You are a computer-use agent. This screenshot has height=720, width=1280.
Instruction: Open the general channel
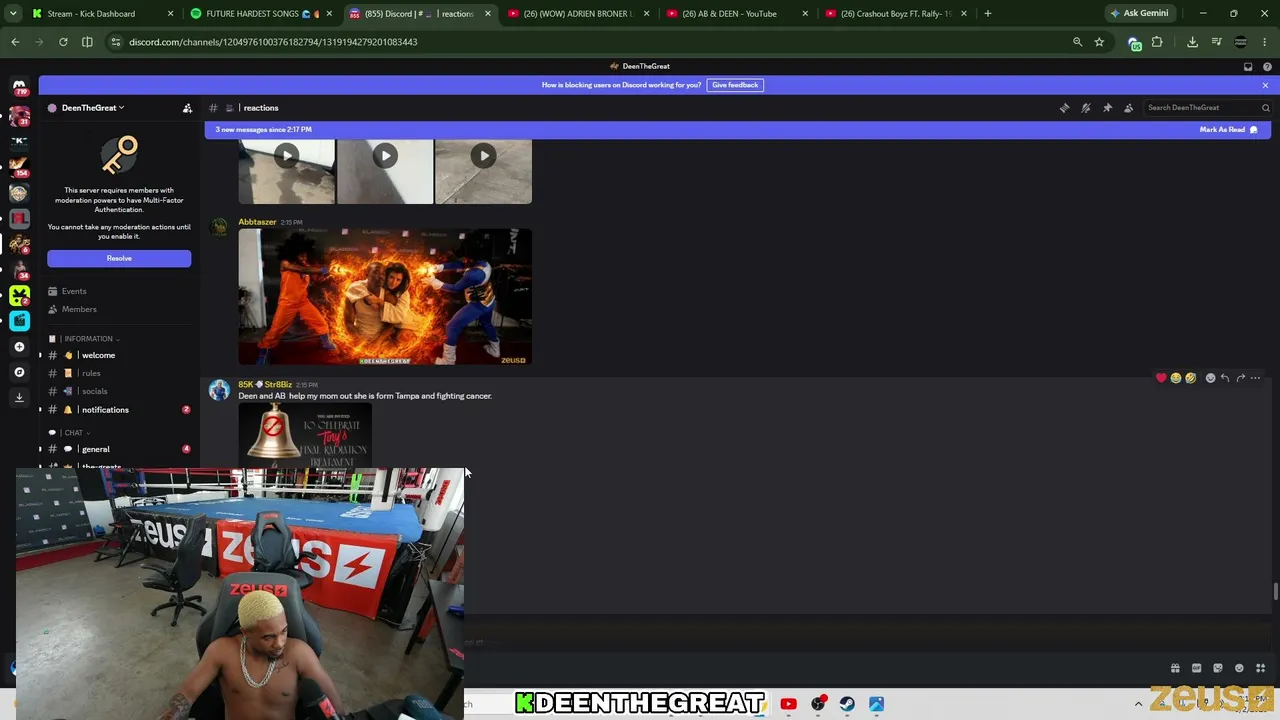(x=118, y=449)
